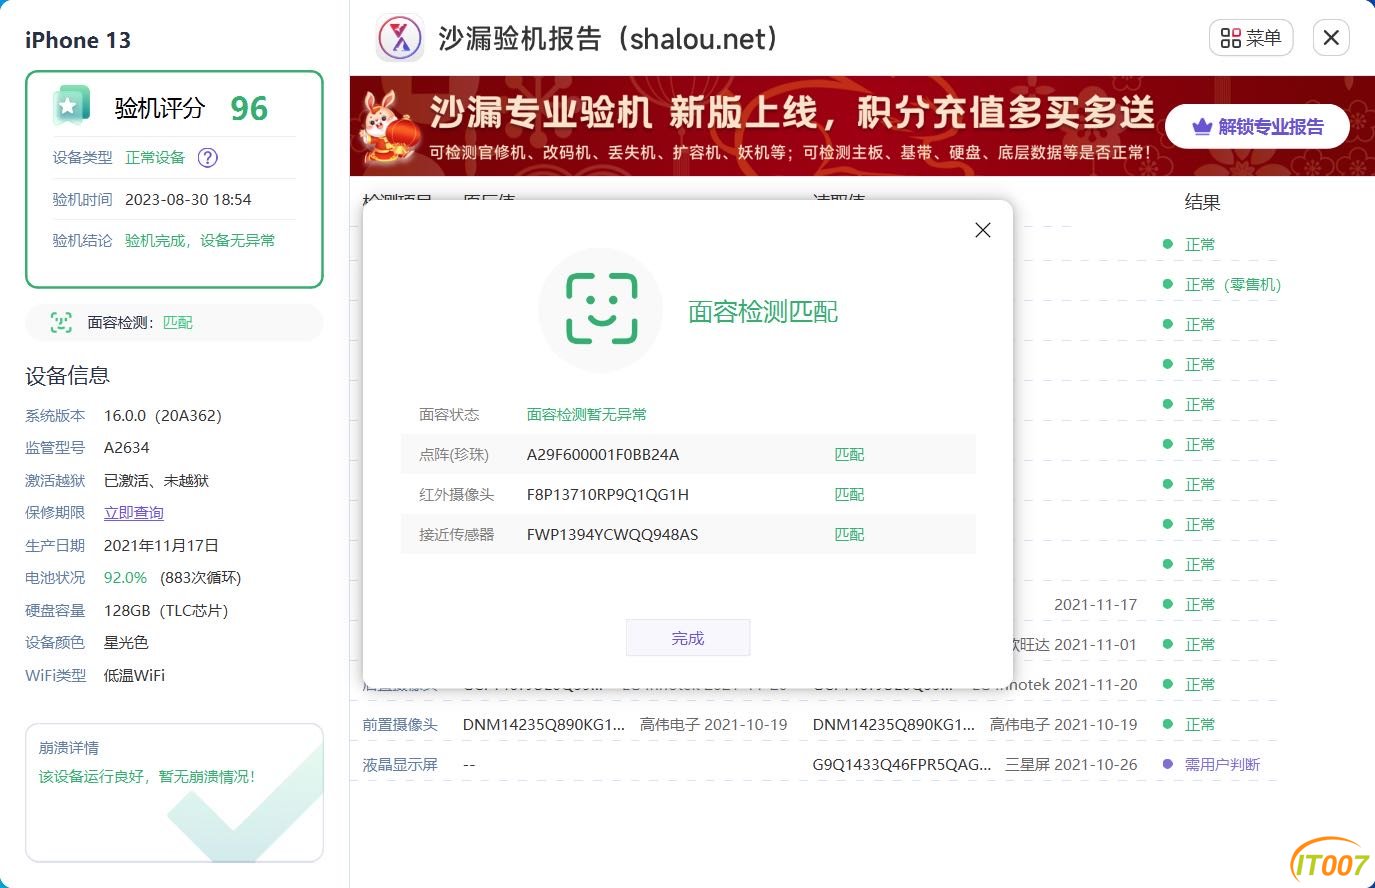Select the score value 96
The width and height of the screenshot is (1375, 888).
tap(249, 108)
